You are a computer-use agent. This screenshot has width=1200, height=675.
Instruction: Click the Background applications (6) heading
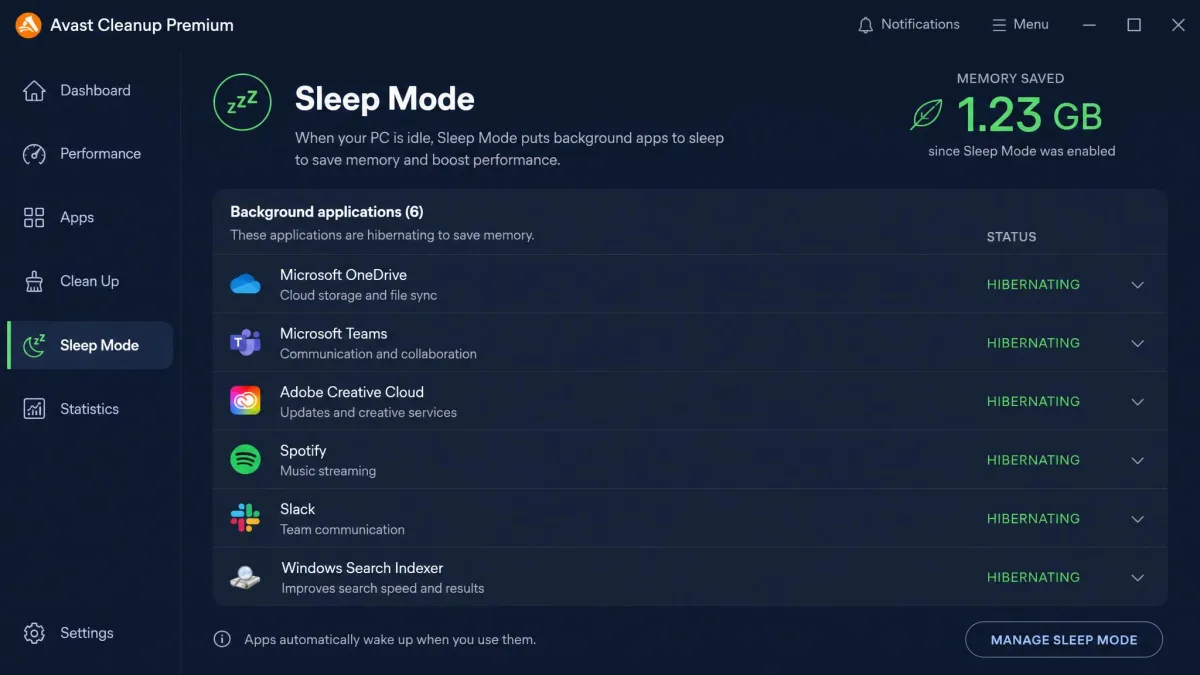[327, 212]
